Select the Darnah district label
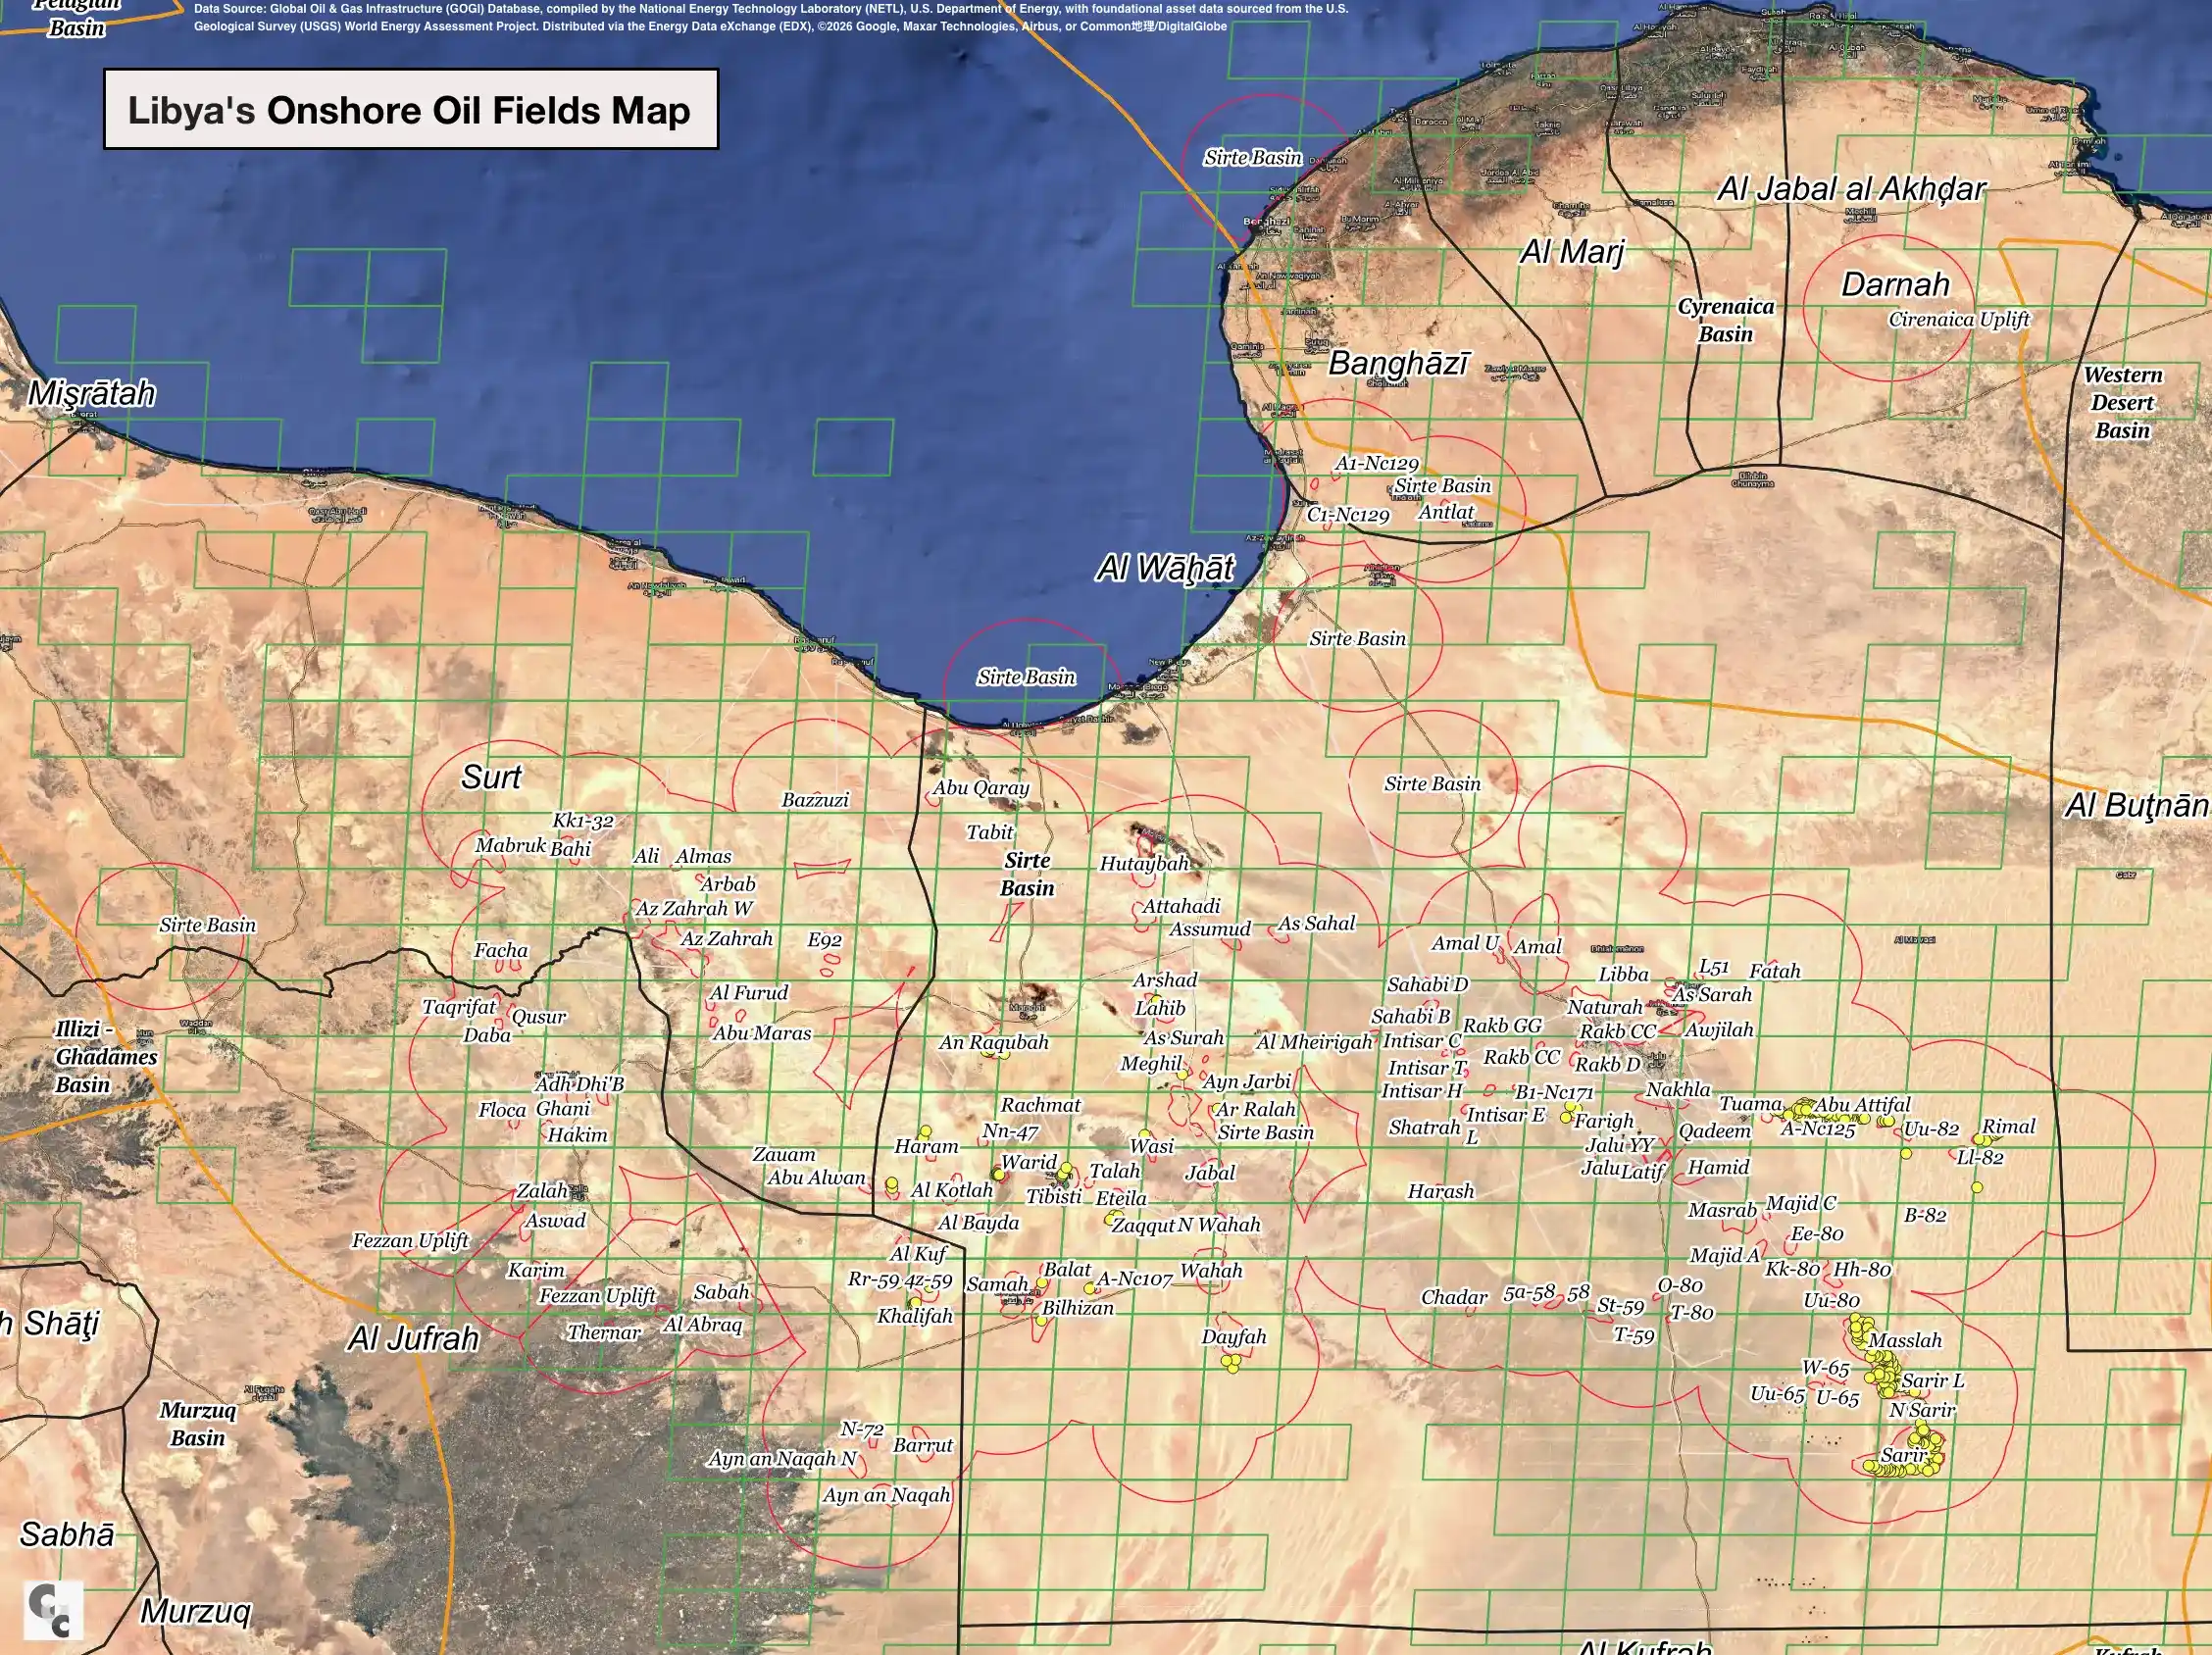Image resolution: width=2212 pixels, height=1655 pixels. pyautogui.click(x=1895, y=284)
